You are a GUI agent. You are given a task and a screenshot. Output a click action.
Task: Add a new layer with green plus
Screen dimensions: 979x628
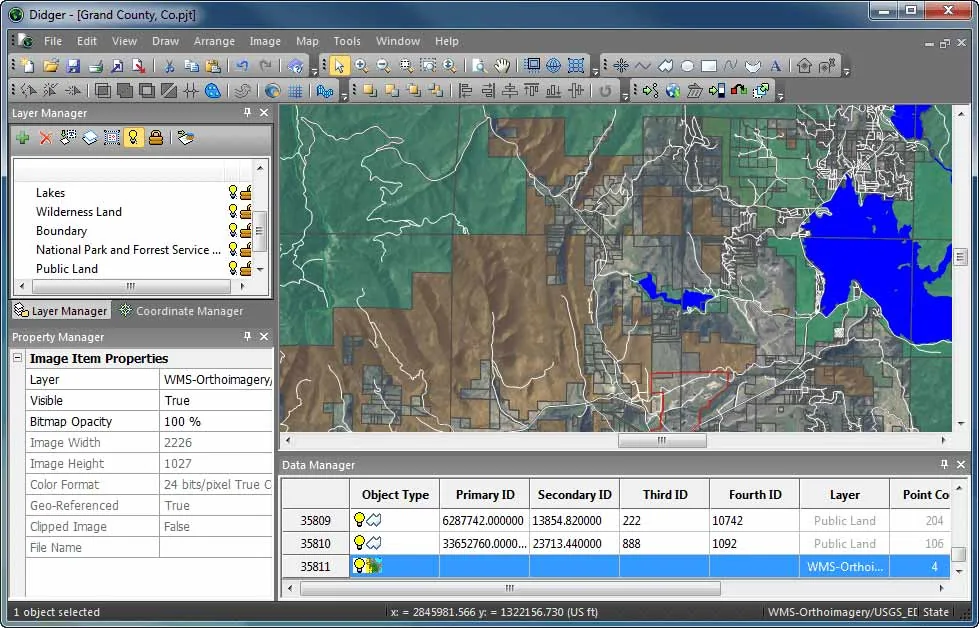tap(23, 137)
